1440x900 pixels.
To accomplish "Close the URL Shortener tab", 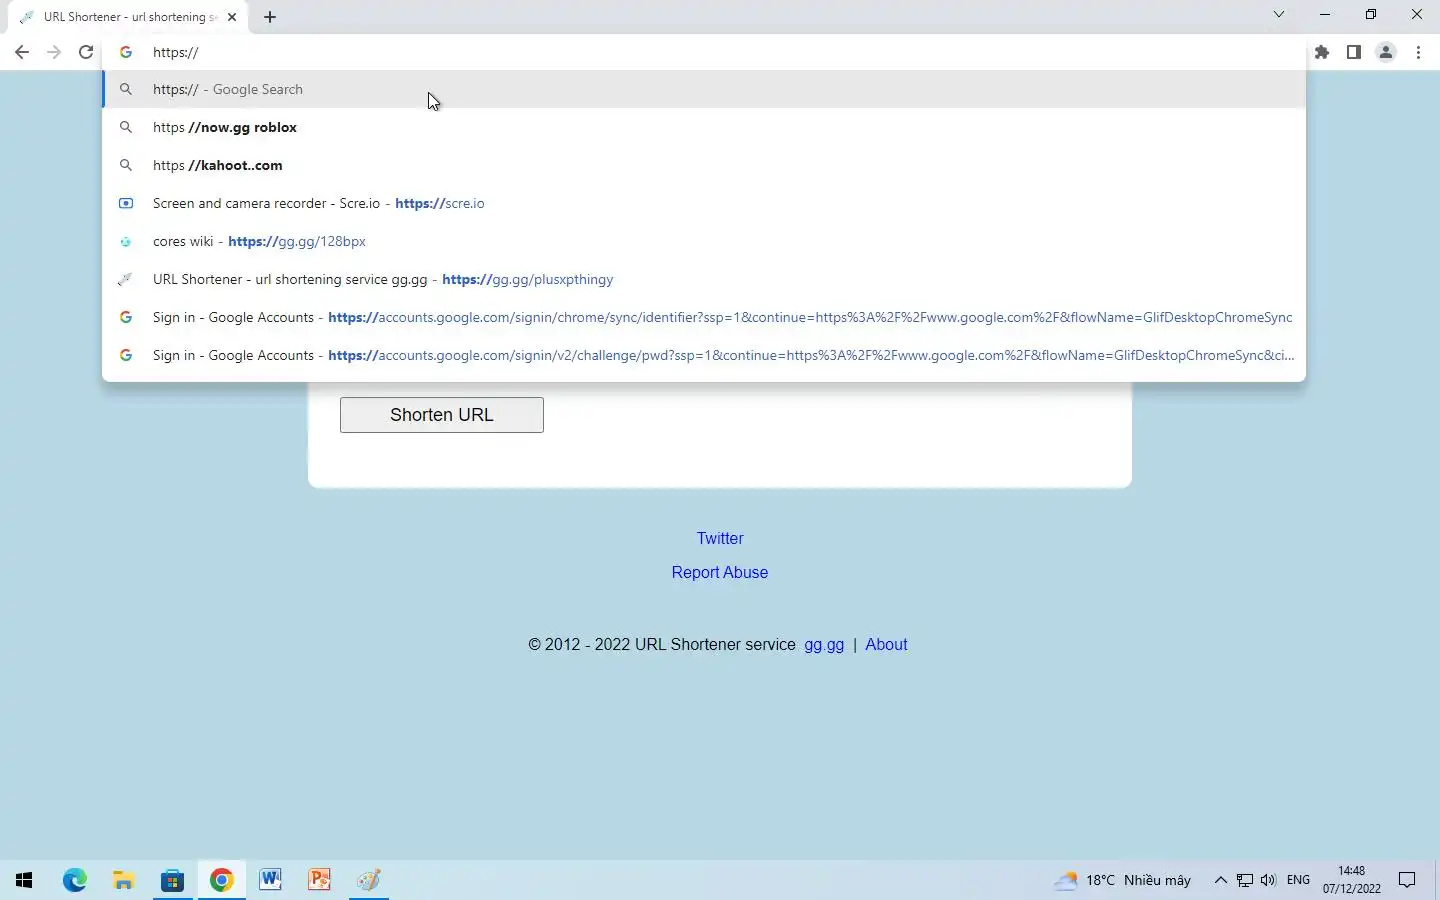I will click(232, 17).
